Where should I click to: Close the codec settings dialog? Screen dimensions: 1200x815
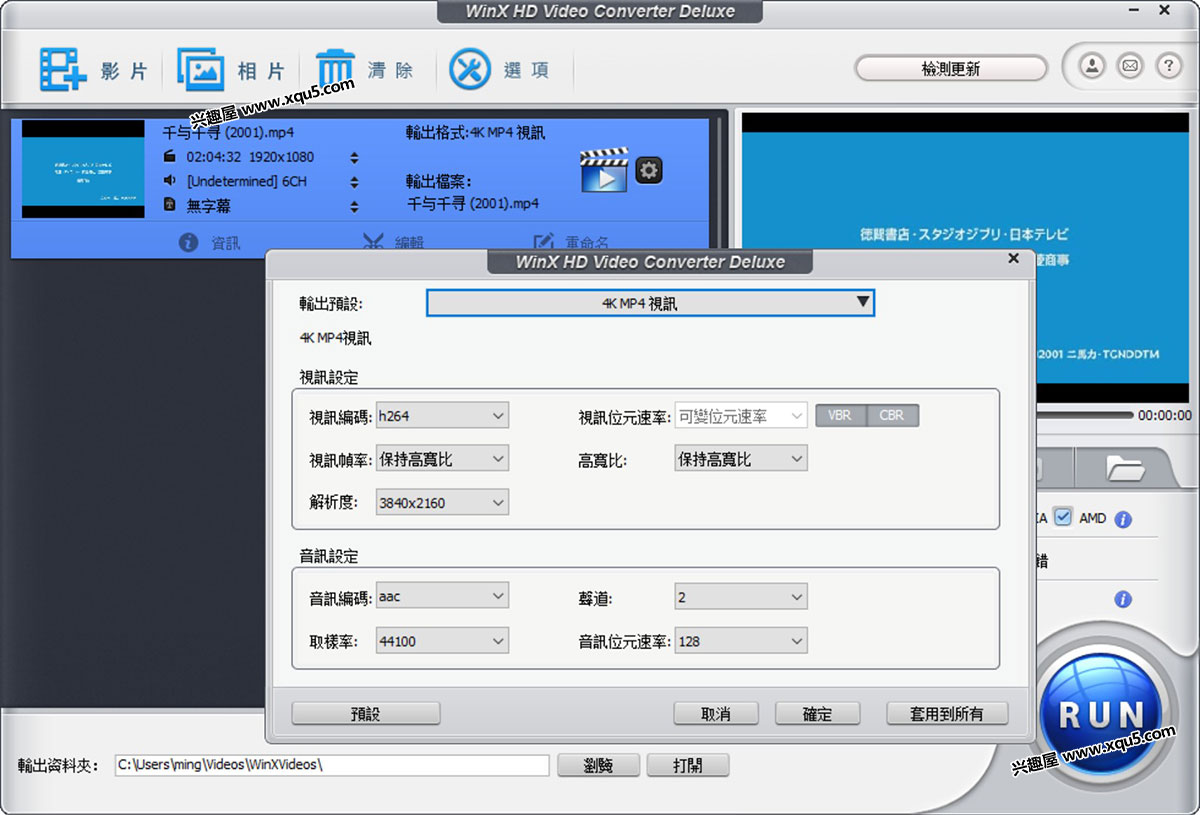click(1014, 259)
